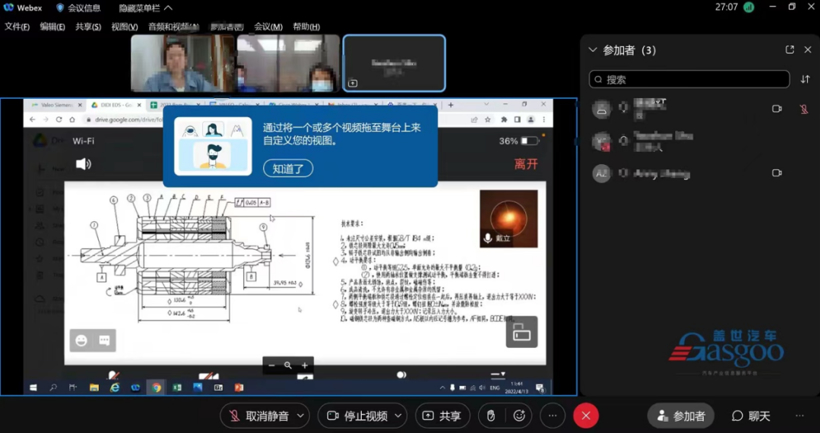Click the 共享 share button
Viewport: 820px width, 433px height.
(441, 415)
